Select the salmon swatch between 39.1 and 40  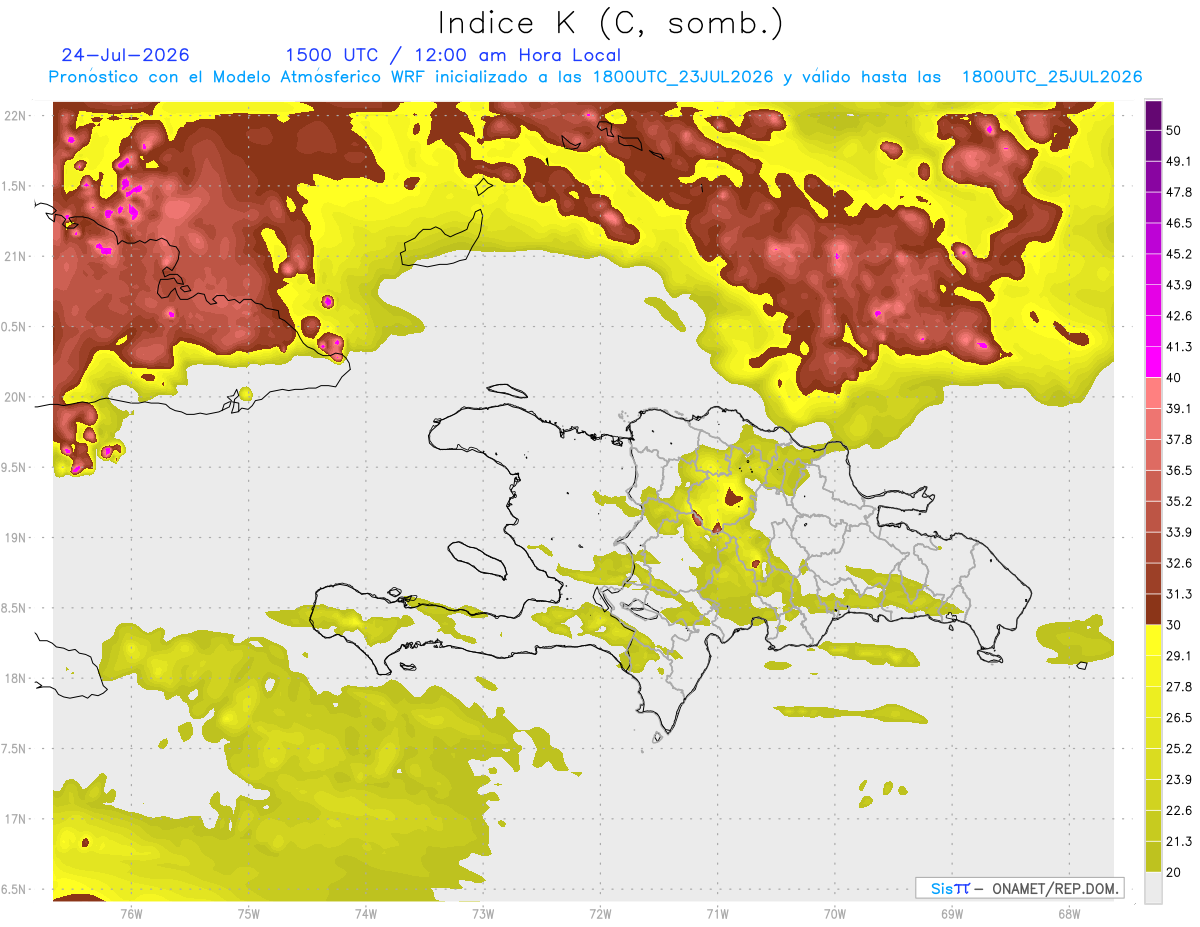1154,393
